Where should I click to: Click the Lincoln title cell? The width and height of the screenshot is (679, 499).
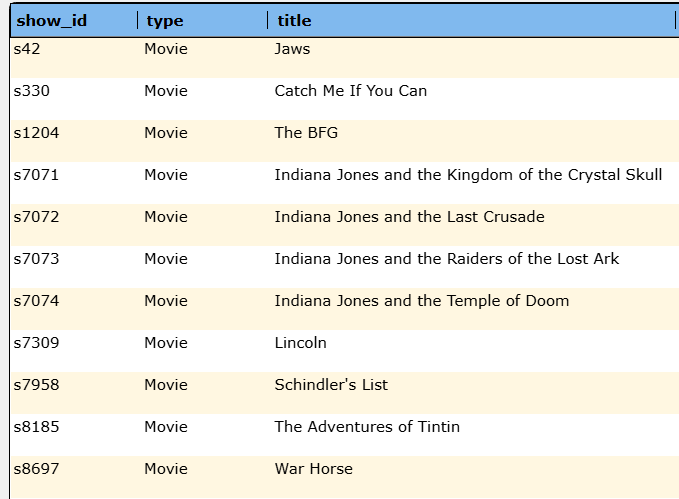(x=300, y=343)
